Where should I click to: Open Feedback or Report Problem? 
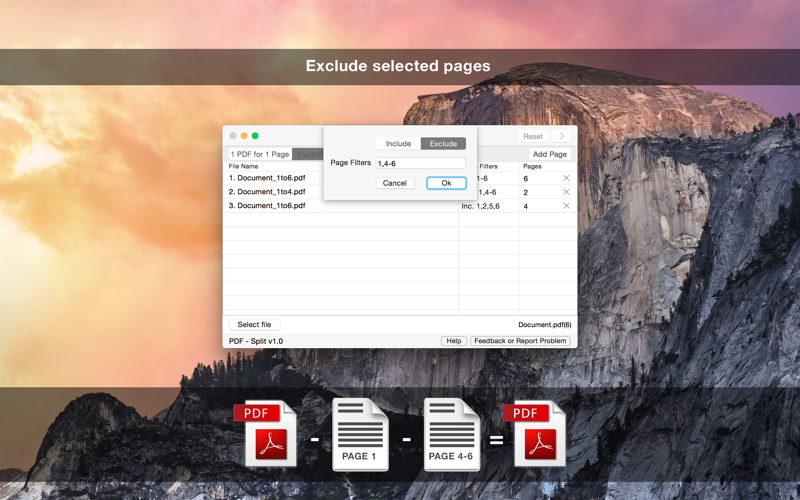click(x=520, y=341)
